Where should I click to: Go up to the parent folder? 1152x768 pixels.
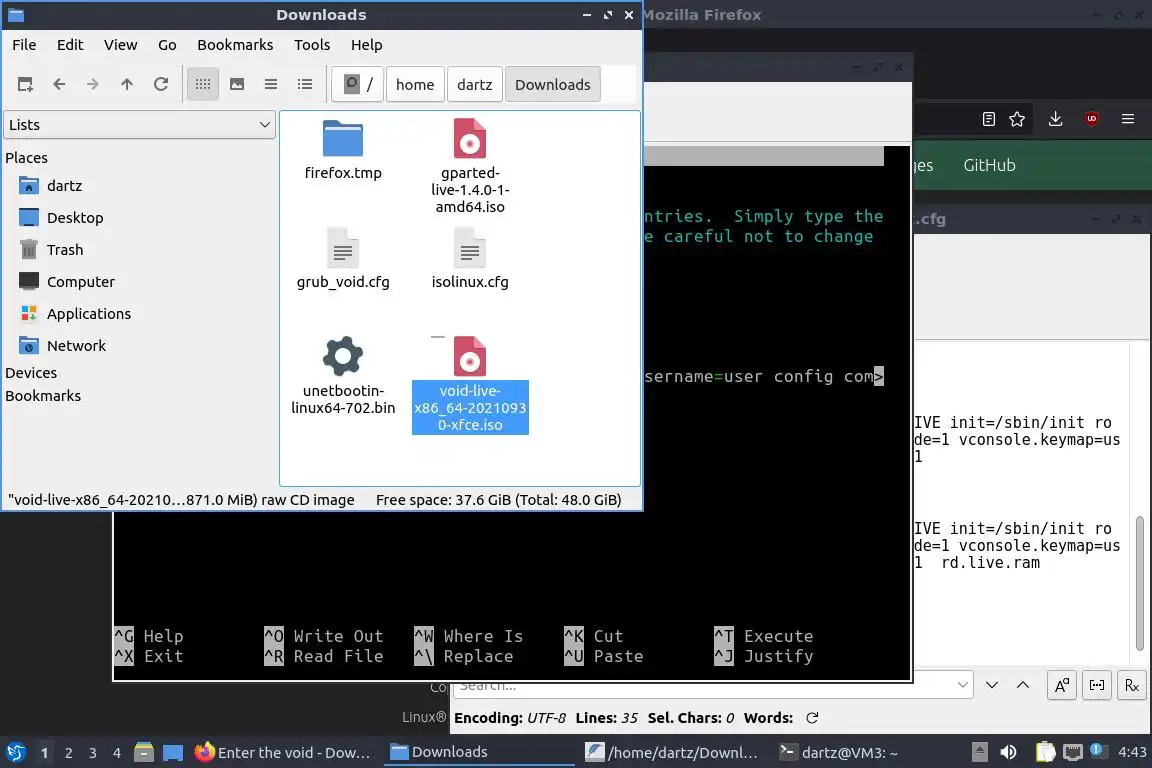(126, 85)
